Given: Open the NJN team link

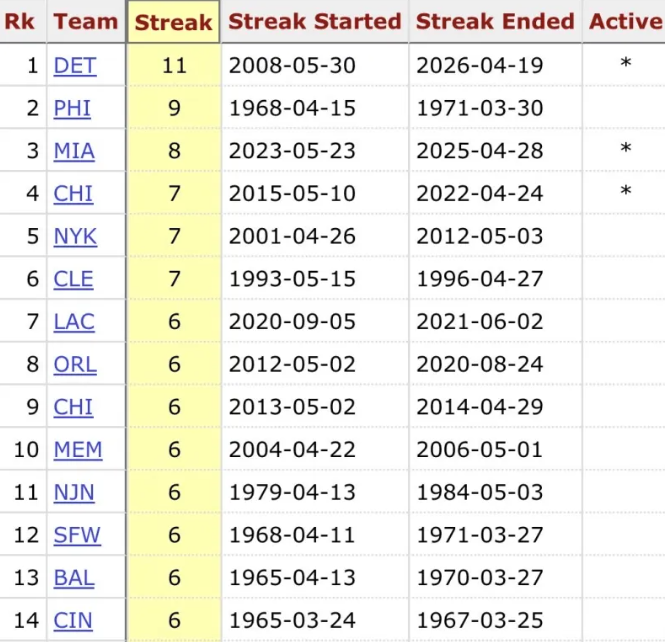Looking at the screenshot, I should 75,492.
